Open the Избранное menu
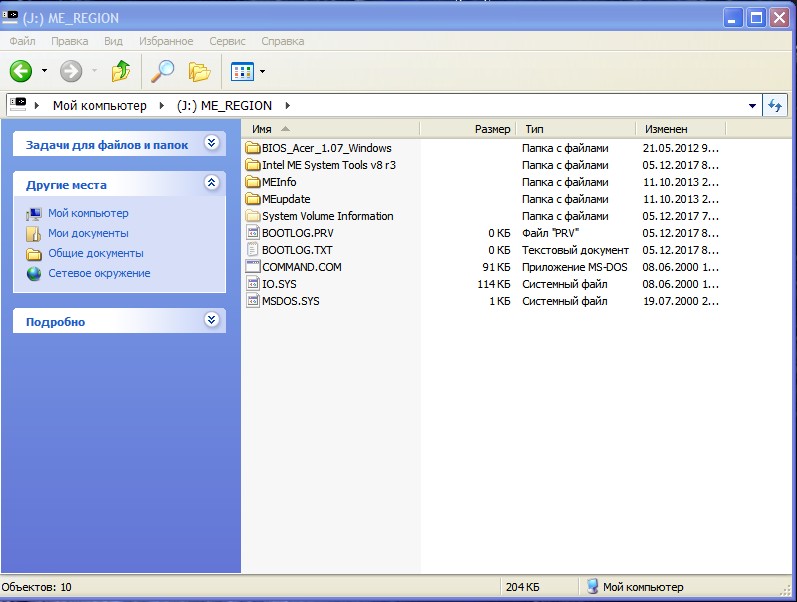The width and height of the screenshot is (797, 602). click(x=166, y=41)
